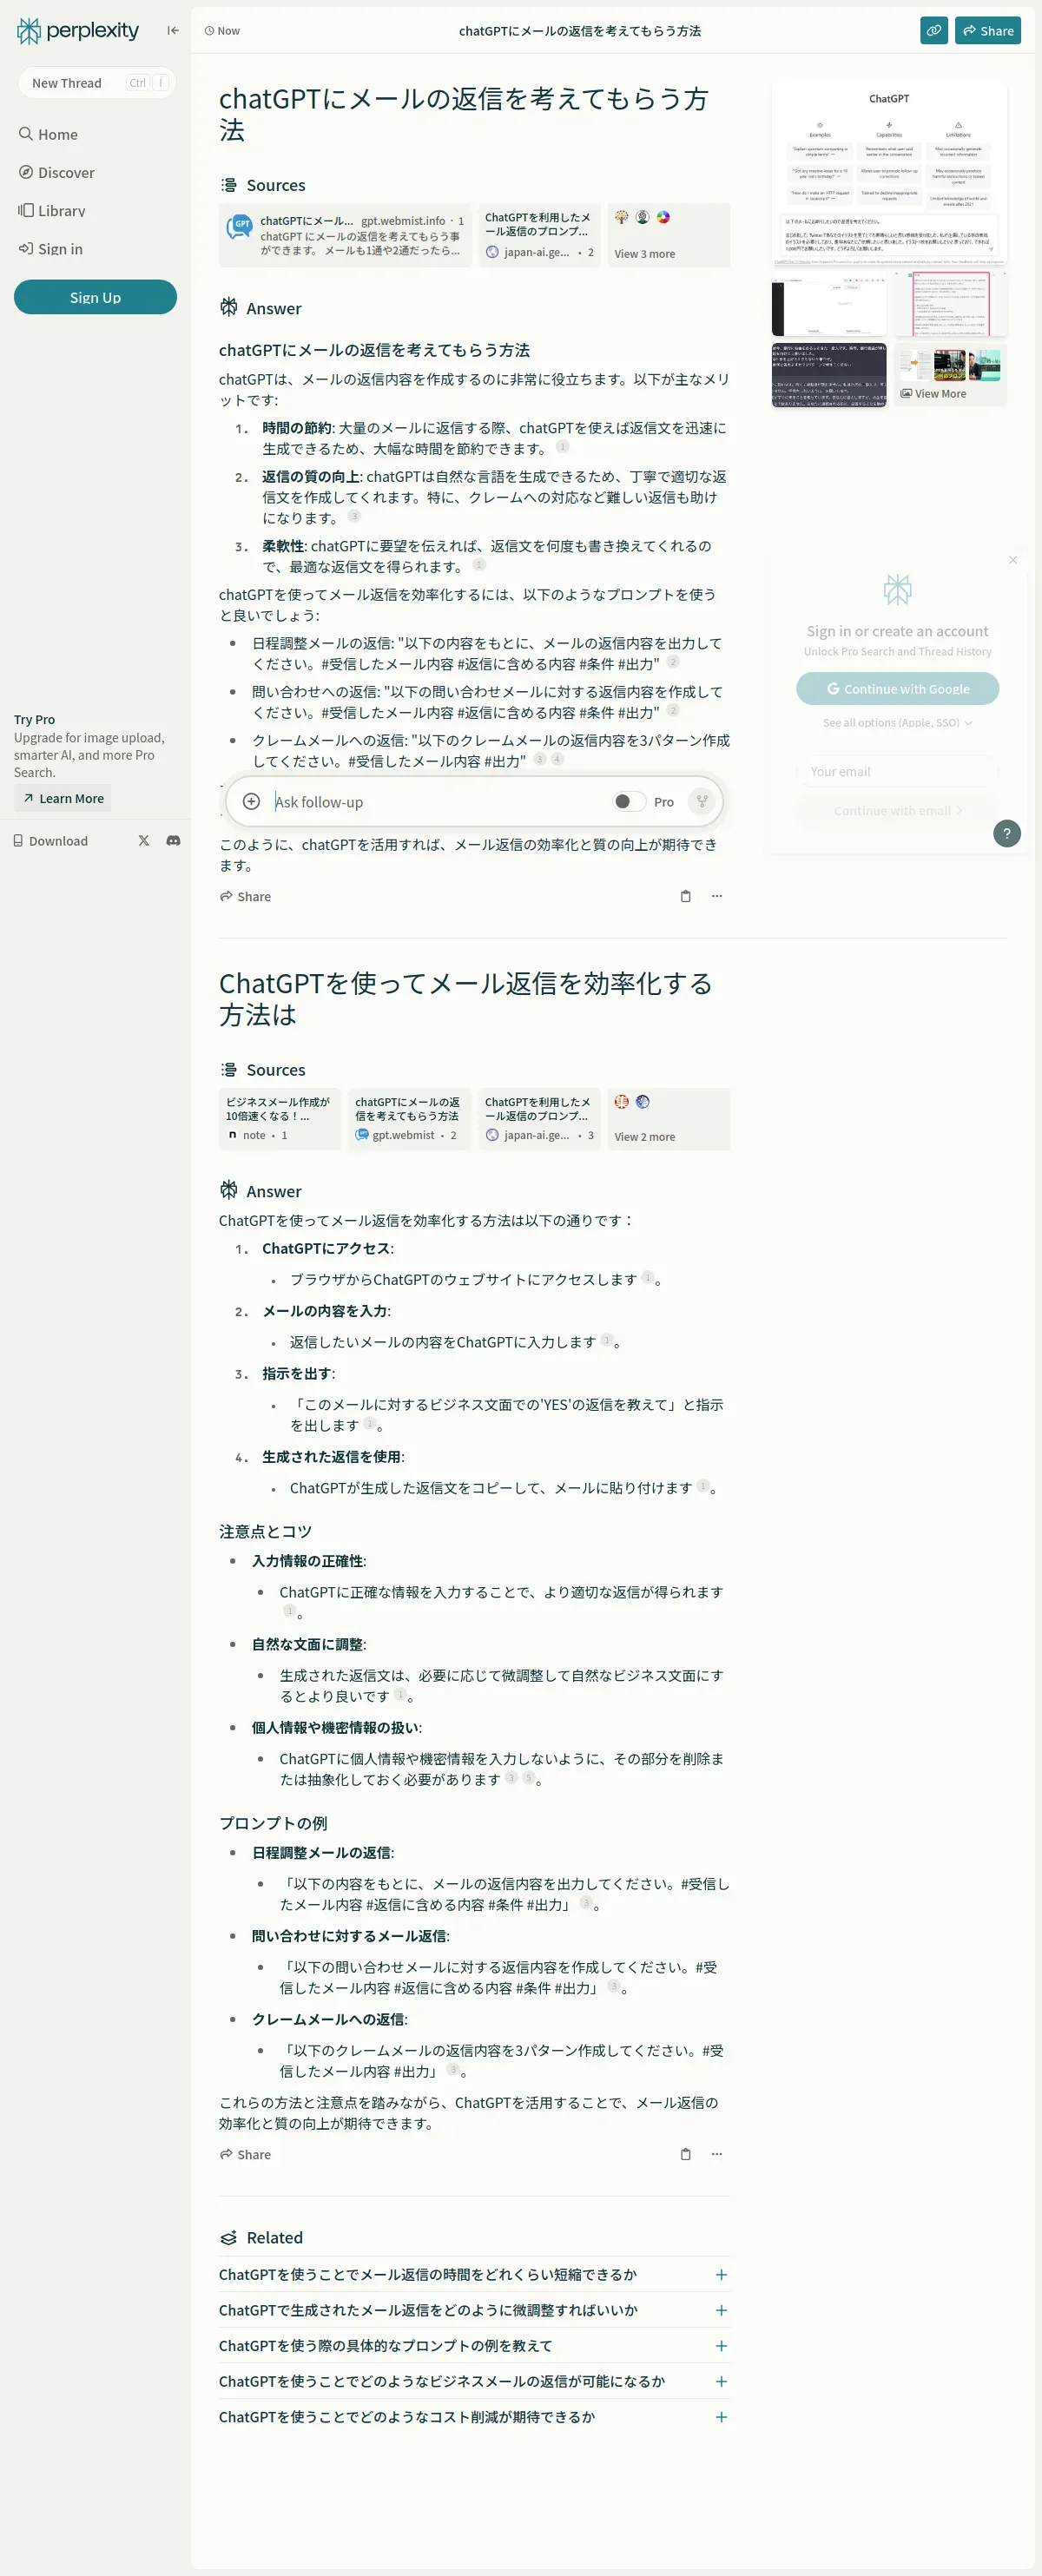Click the submit icon next to Pro
The width and height of the screenshot is (1042, 2576).
pos(702,801)
